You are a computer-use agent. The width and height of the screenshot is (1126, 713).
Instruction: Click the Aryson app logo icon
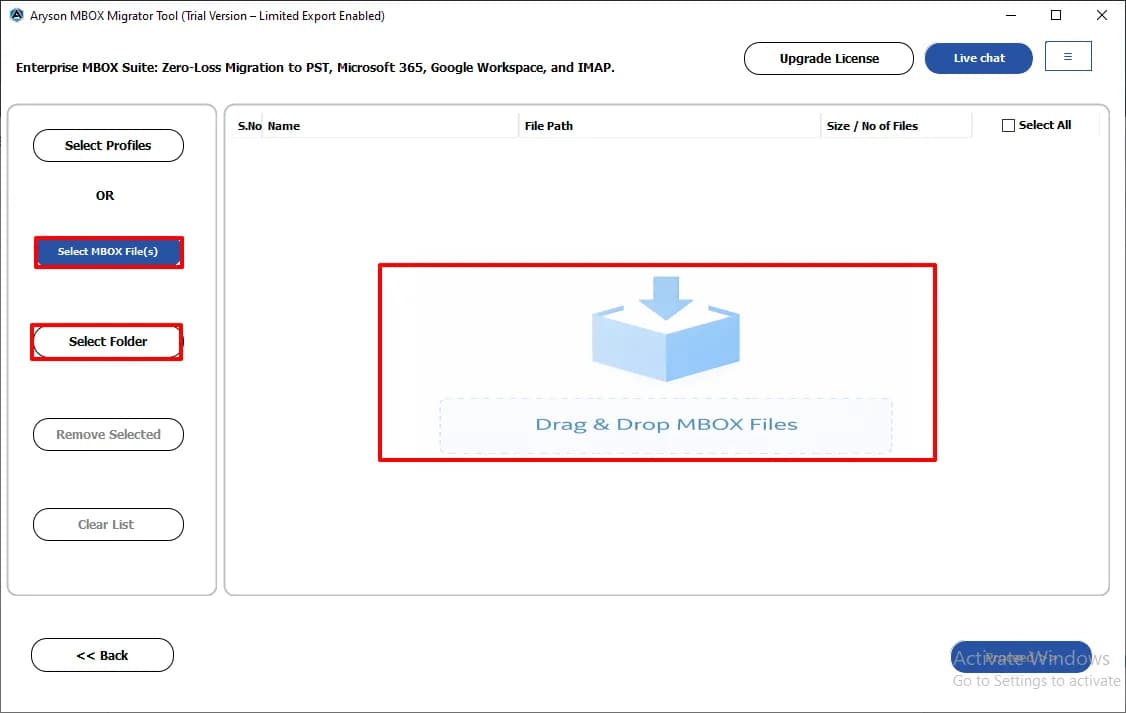pyautogui.click(x=17, y=15)
